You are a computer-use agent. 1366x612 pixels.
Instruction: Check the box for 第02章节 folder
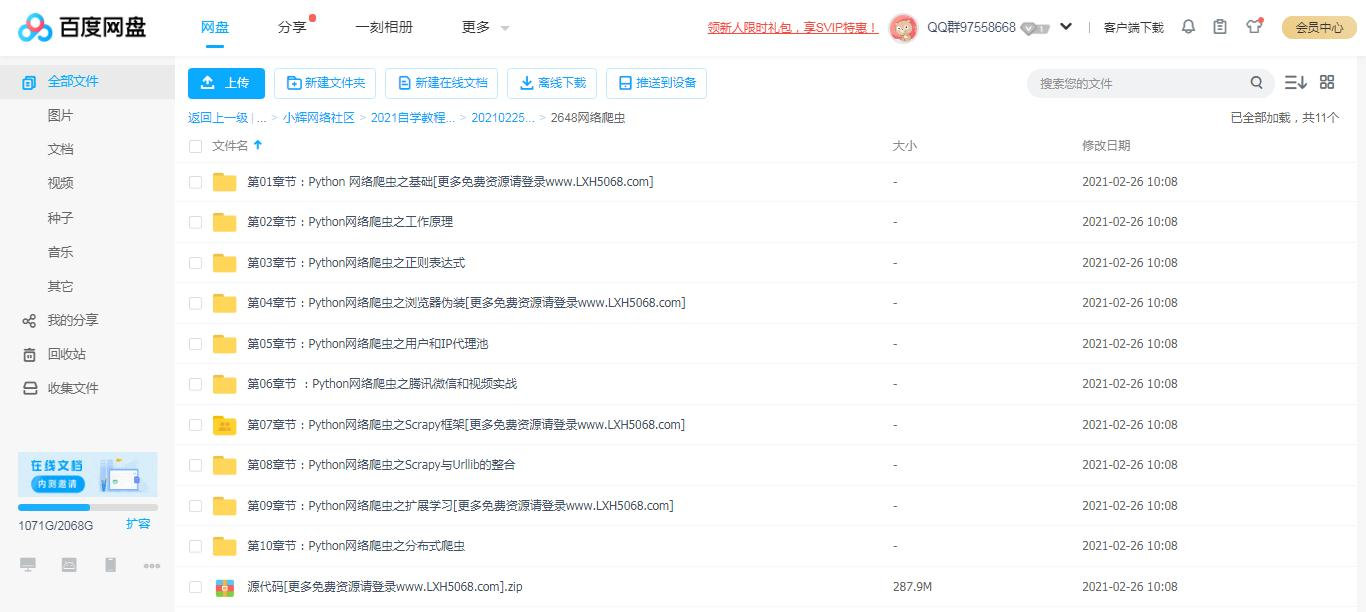195,222
